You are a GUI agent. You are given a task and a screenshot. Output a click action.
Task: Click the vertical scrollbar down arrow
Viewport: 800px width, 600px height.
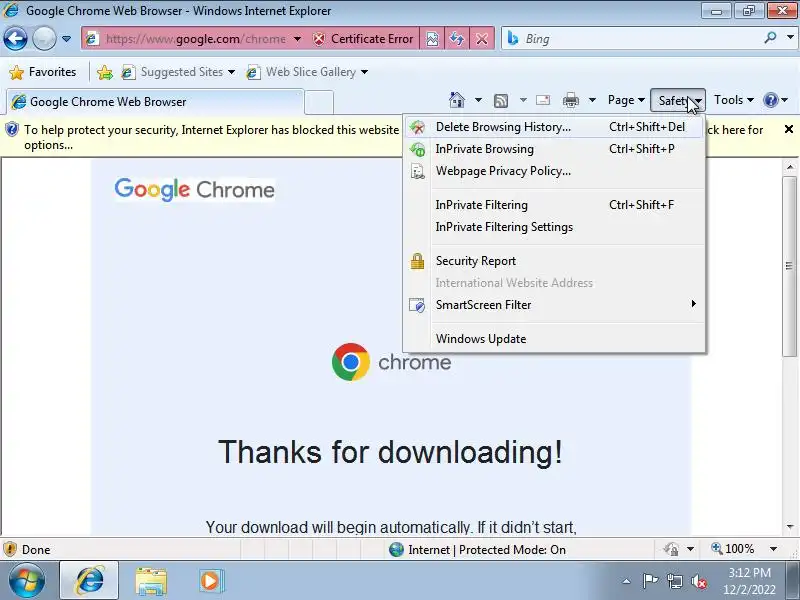790,527
